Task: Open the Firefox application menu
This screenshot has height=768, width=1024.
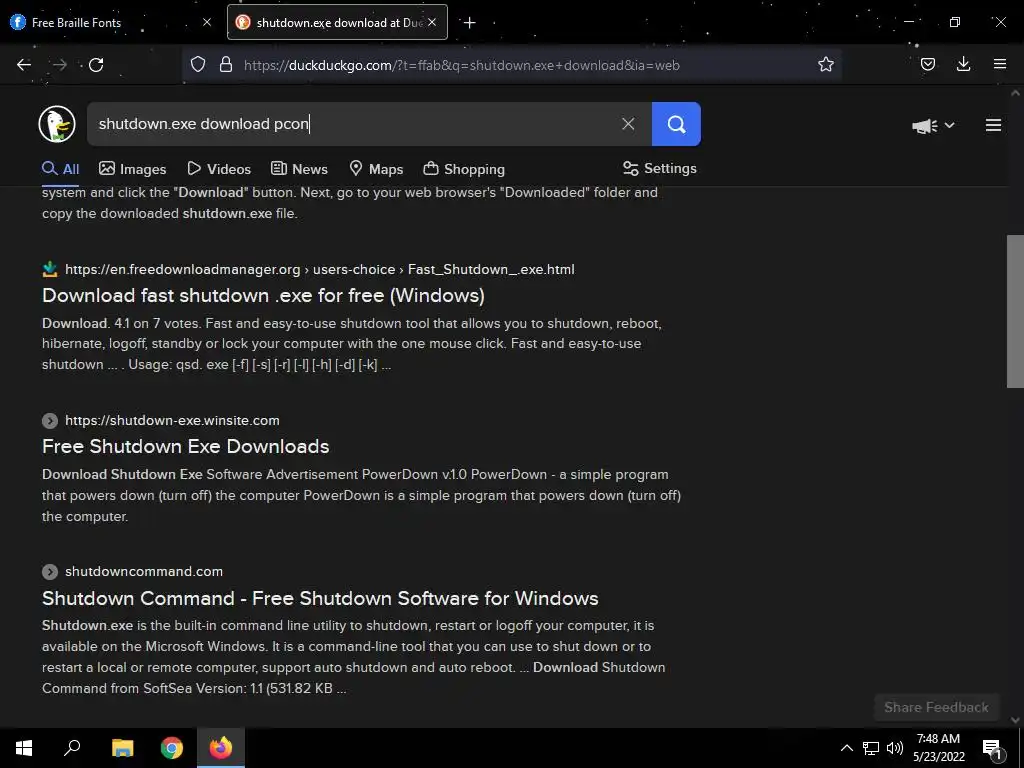Action: [999, 64]
